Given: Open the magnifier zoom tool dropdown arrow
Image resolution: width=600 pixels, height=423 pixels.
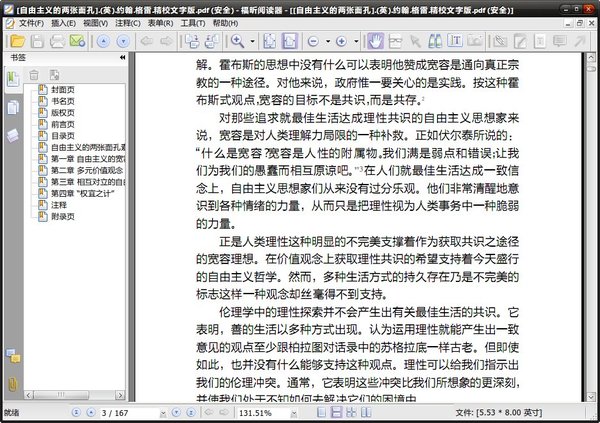Looking at the screenshot, I should [x=252, y=41].
